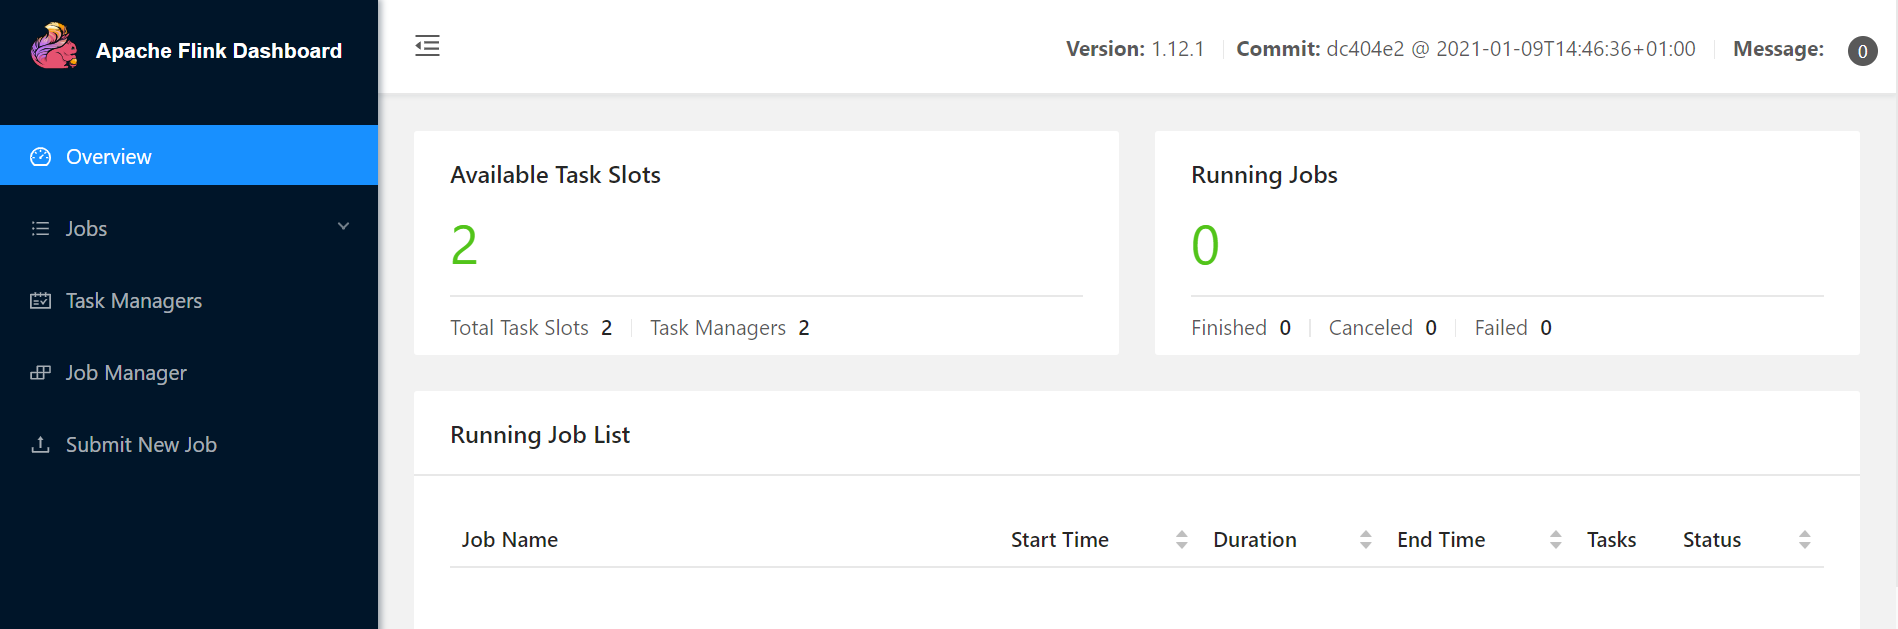Click the Jobs list icon
This screenshot has height=629, width=1898.
point(40,229)
